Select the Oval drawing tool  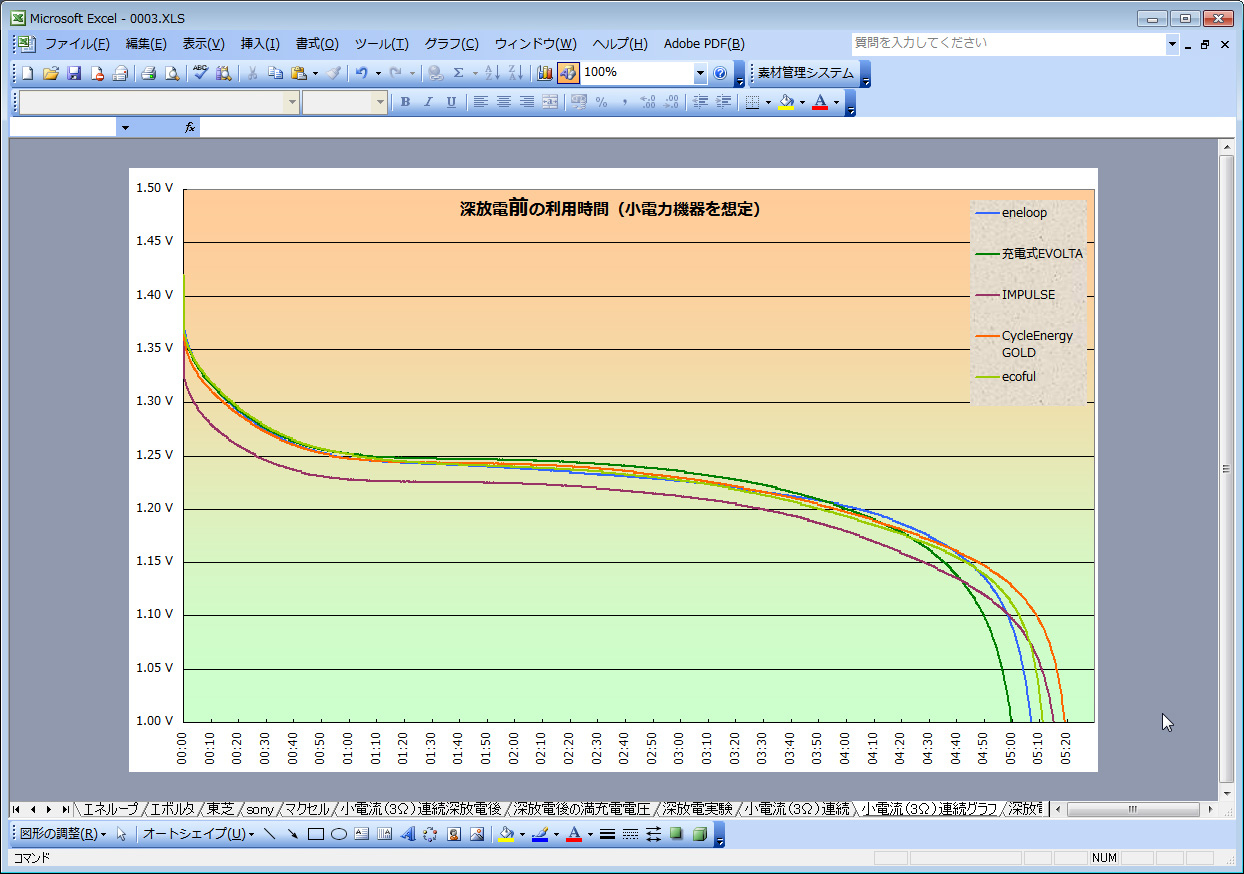tap(339, 834)
